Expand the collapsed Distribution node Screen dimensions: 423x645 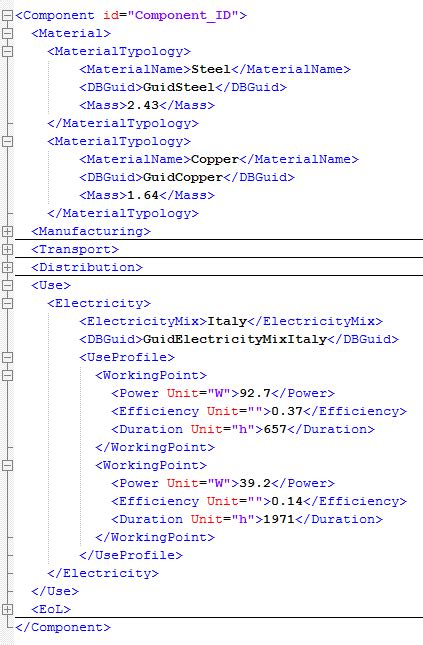coord(7,267)
